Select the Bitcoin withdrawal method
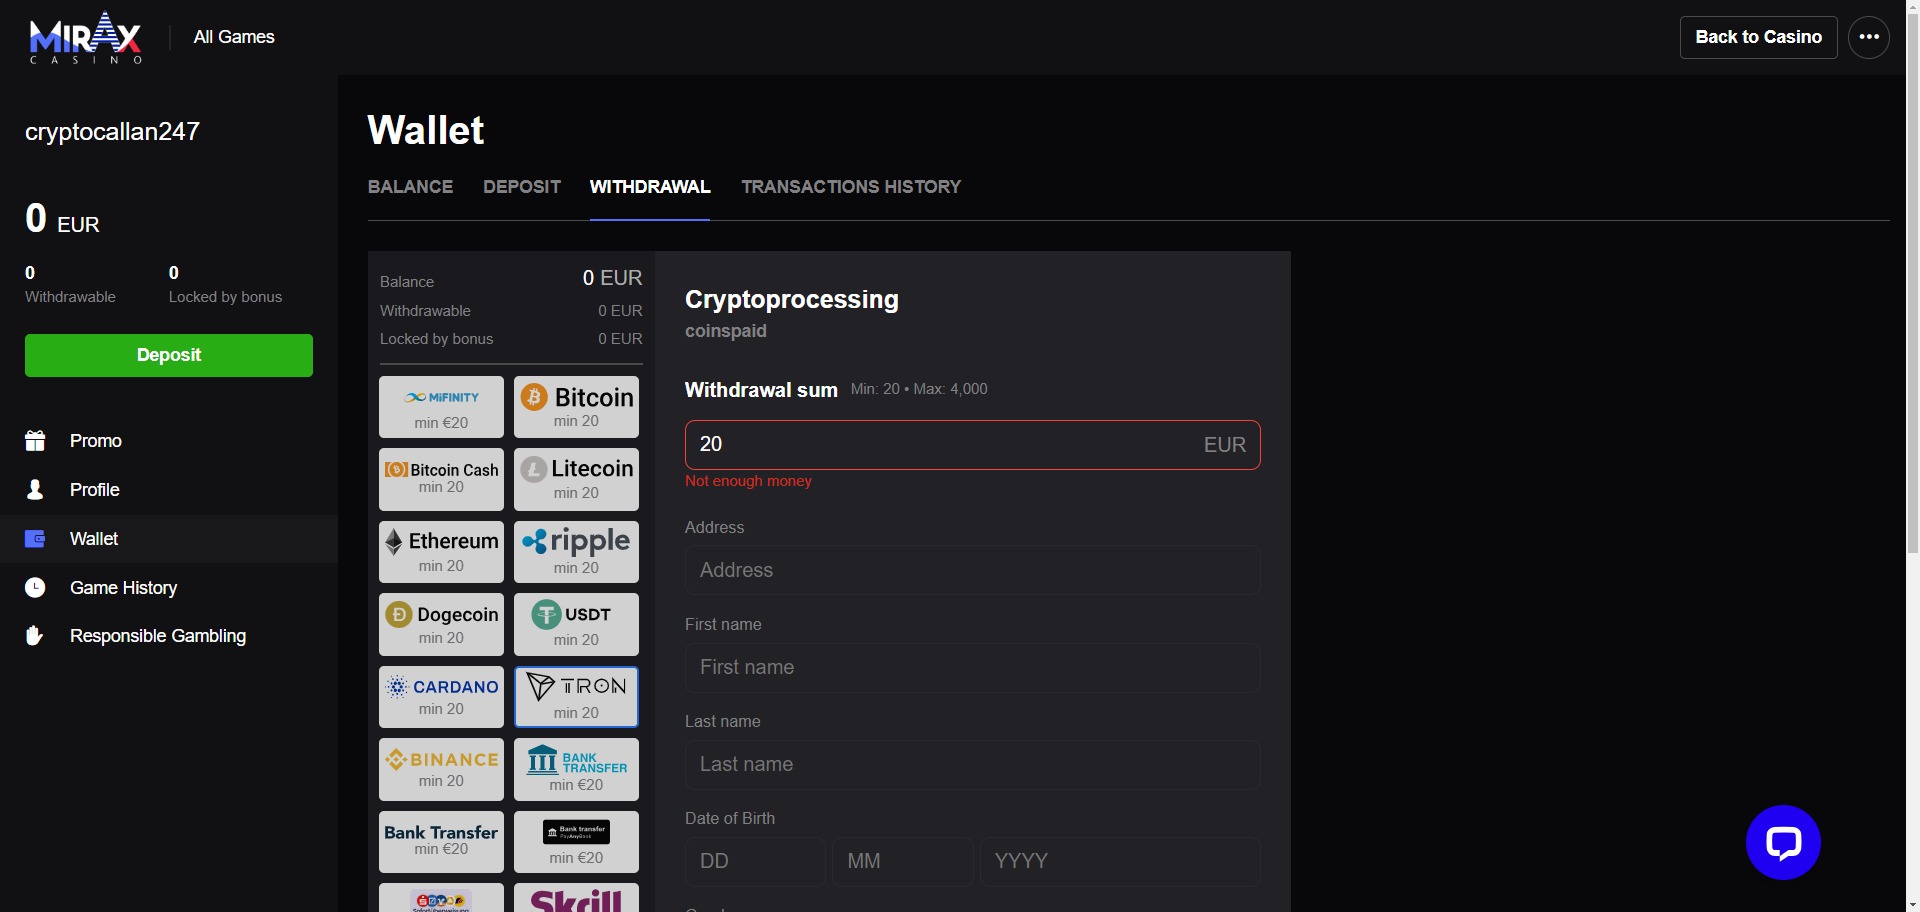This screenshot has height=912, width=1920. [x=576, y=406]
